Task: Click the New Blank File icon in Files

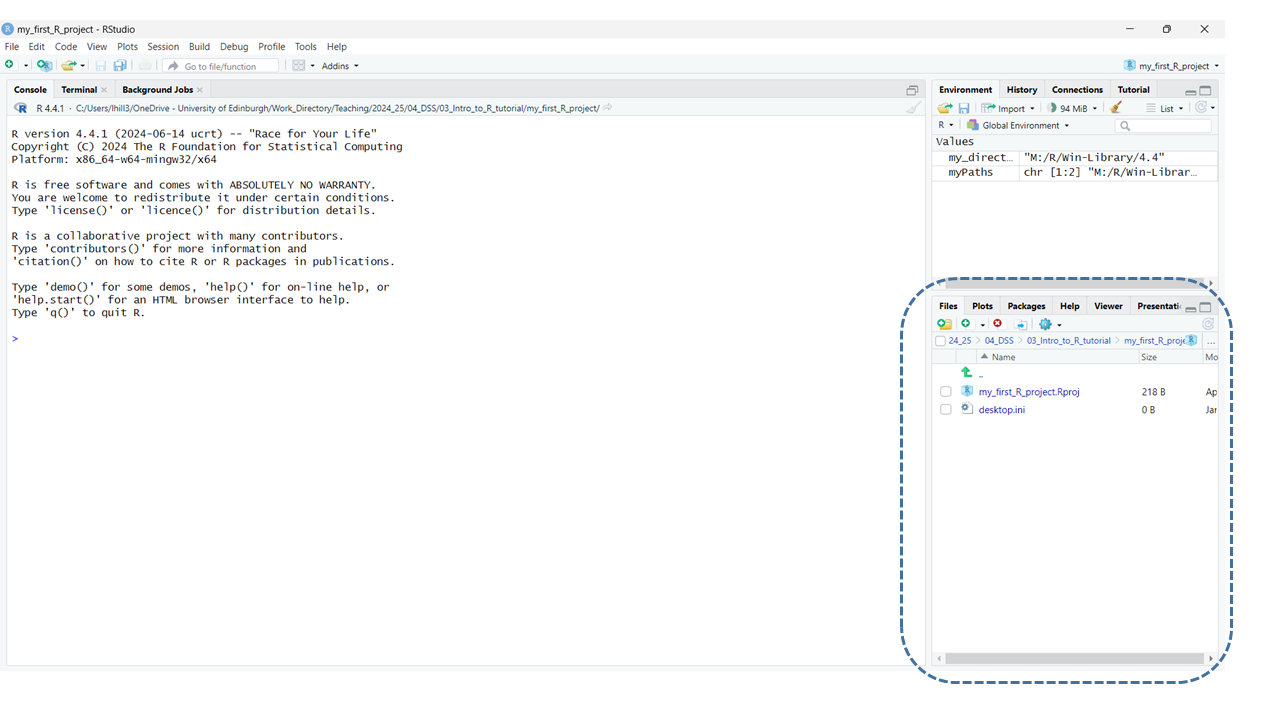Action: [x=966, y=324]
